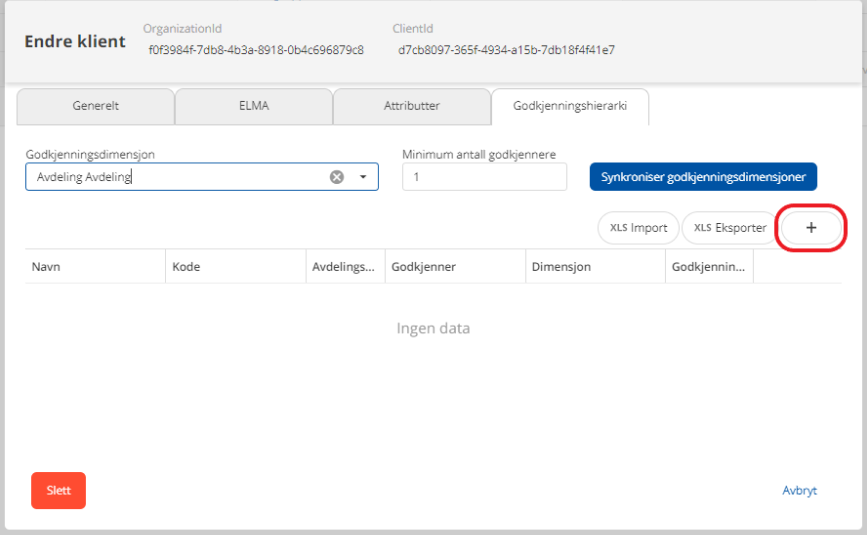
Task: Sort by the Navn column header
Action: click(95, 267)
